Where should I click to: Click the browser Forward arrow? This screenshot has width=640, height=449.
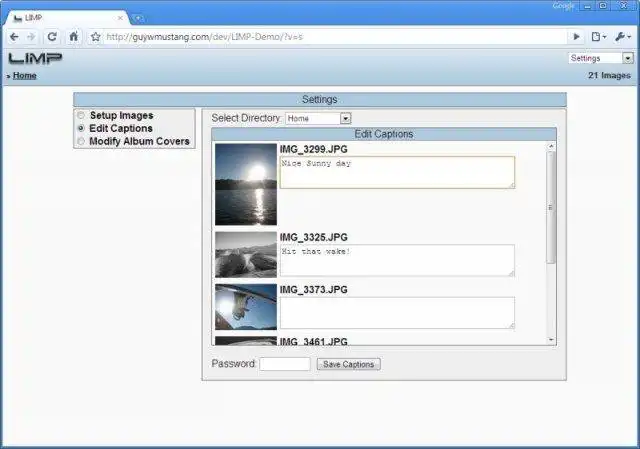[31, 37]
